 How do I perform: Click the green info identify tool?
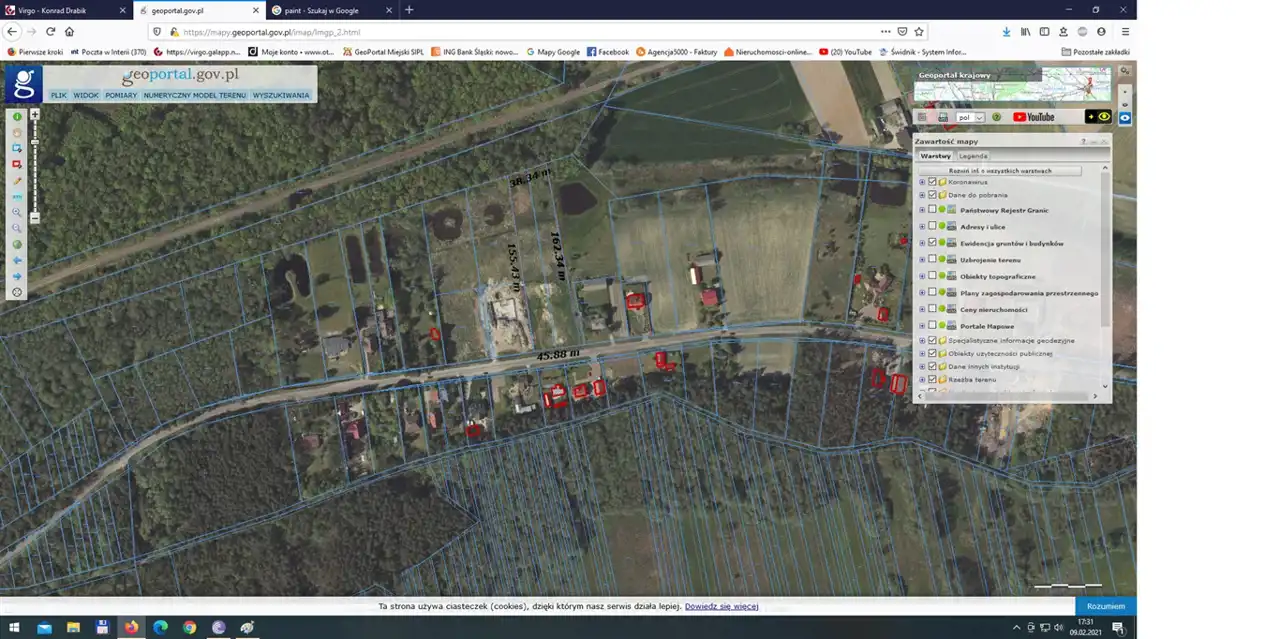pyautogui.click(x=17, y=117)
